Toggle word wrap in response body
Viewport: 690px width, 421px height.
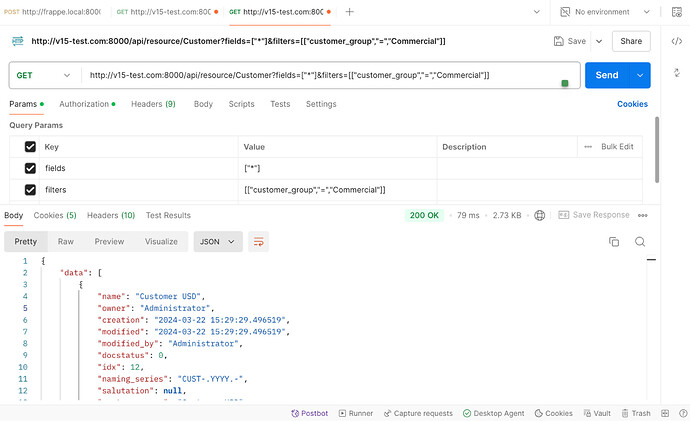tap(258, 242)
